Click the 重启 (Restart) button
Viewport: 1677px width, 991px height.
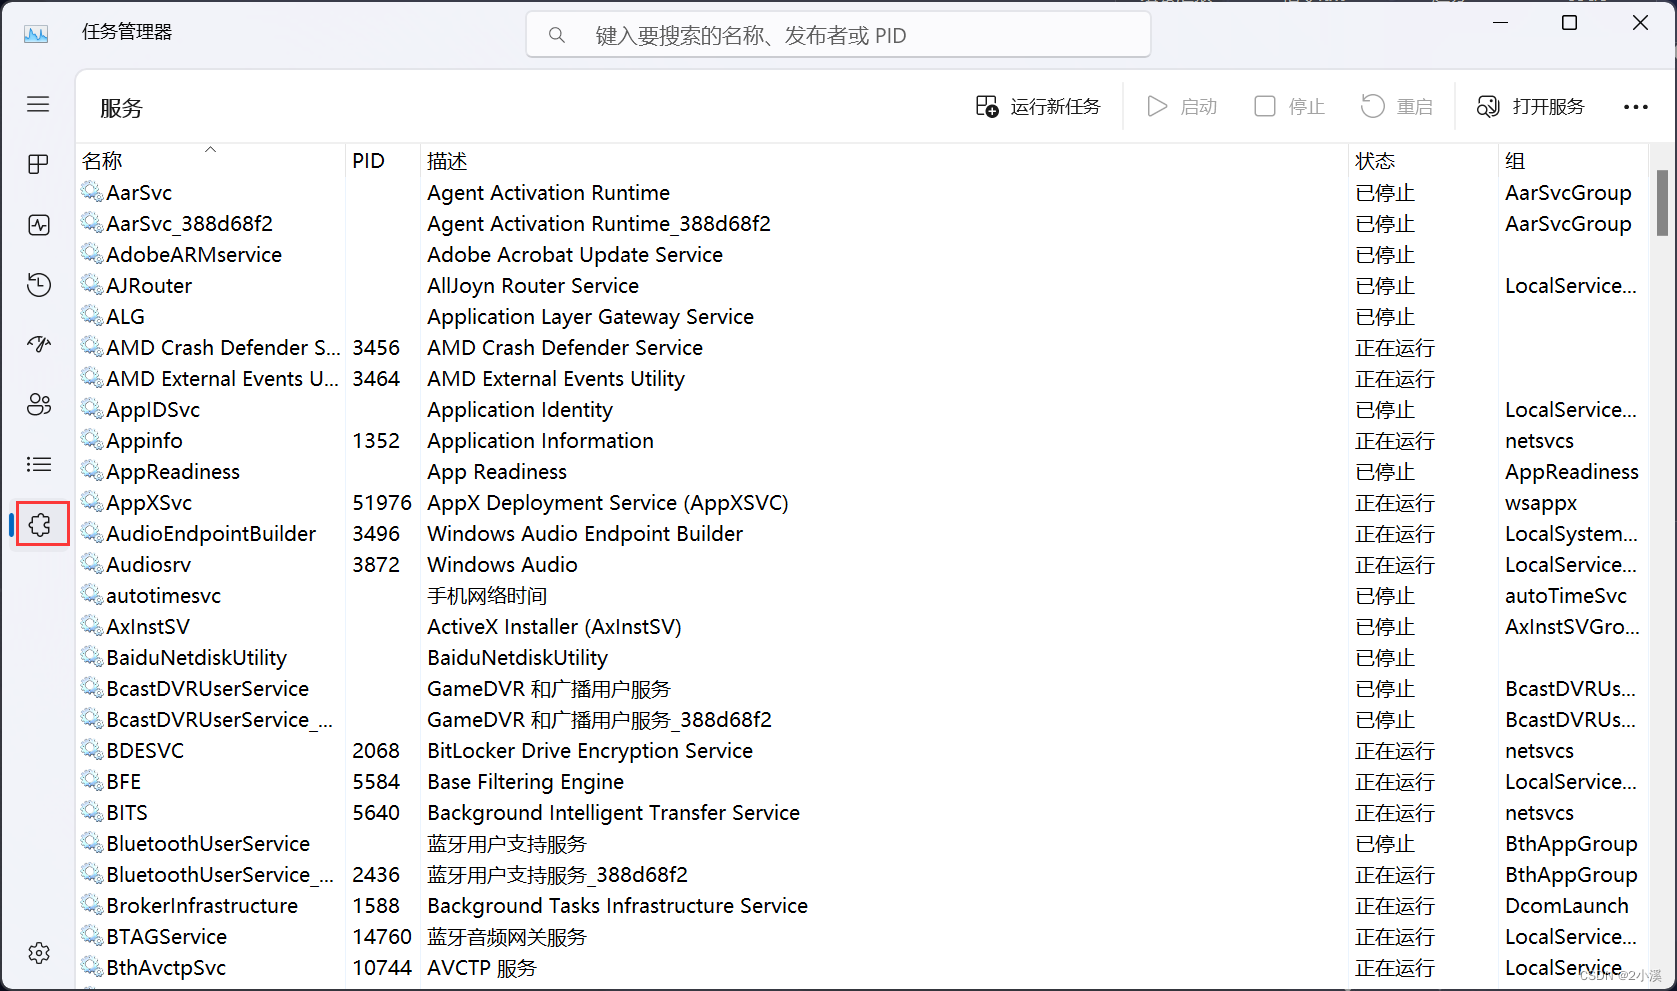click(x=1397, y=106)
